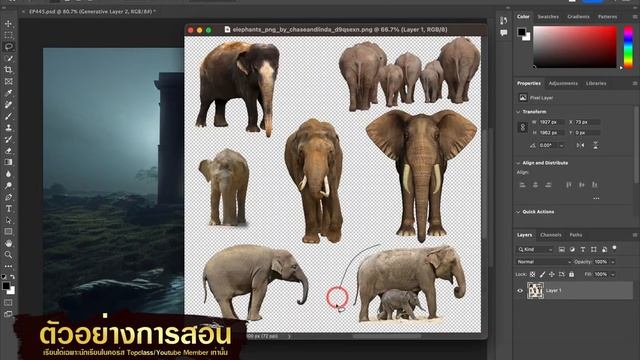The height and width of the screenshot is (360, 640).
Task: Collapse the Quick Actions section
Action: tap(518, 212)
